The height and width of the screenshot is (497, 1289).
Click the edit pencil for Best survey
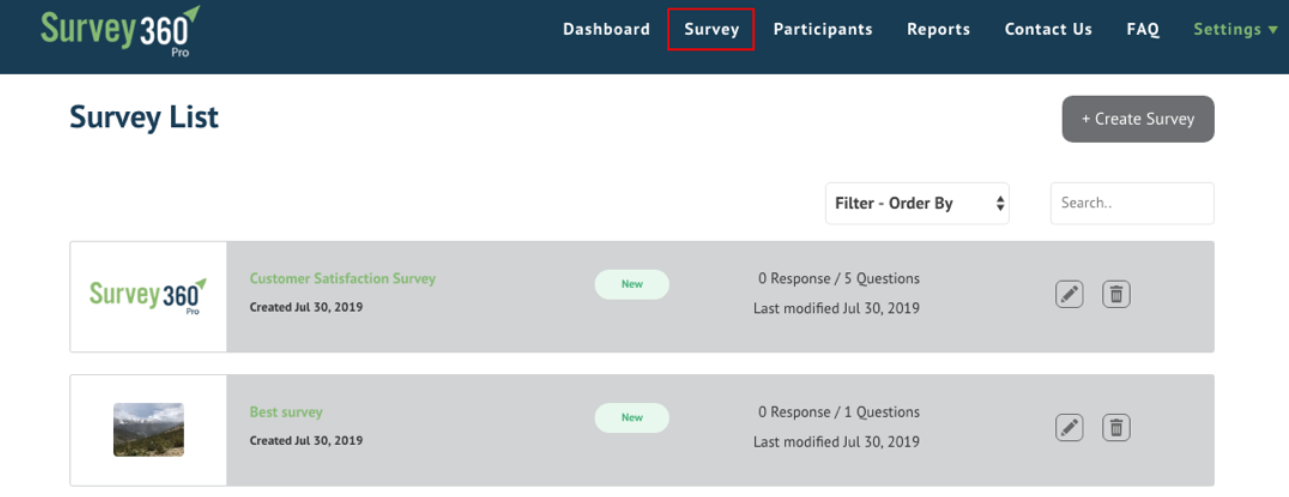point(1069,428)
